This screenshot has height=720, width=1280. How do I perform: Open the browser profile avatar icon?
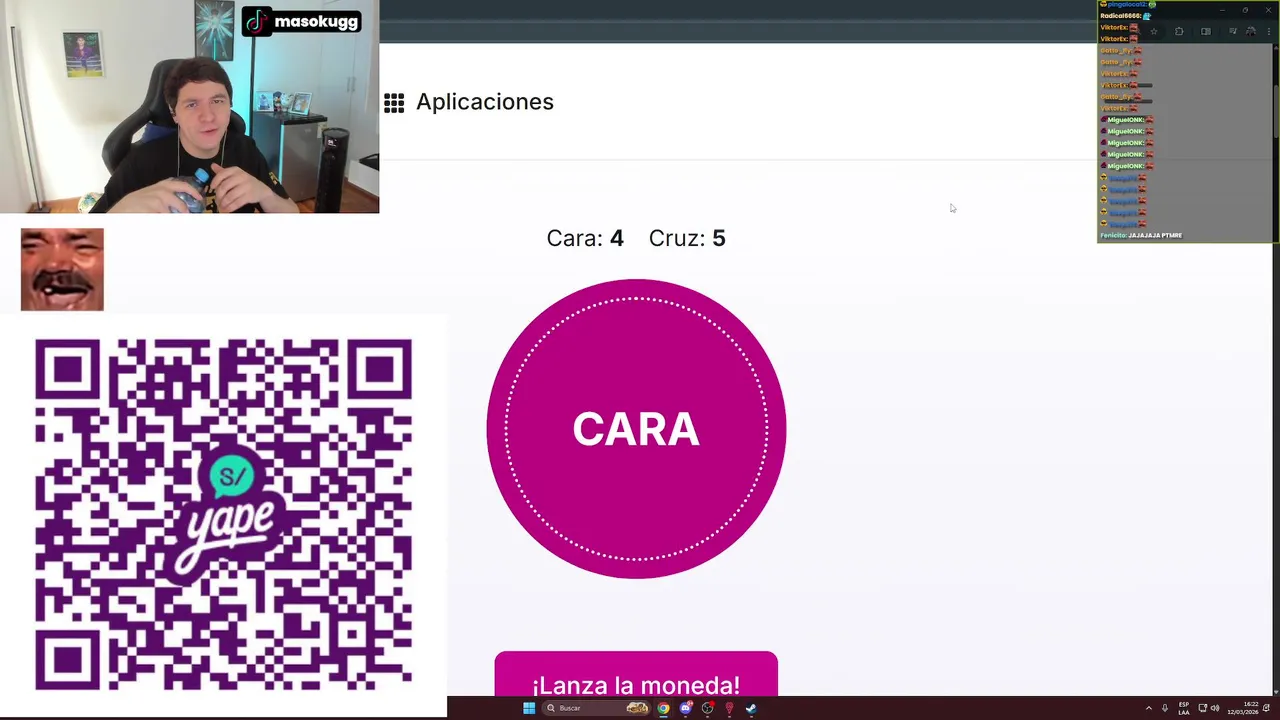(1250, 31)
